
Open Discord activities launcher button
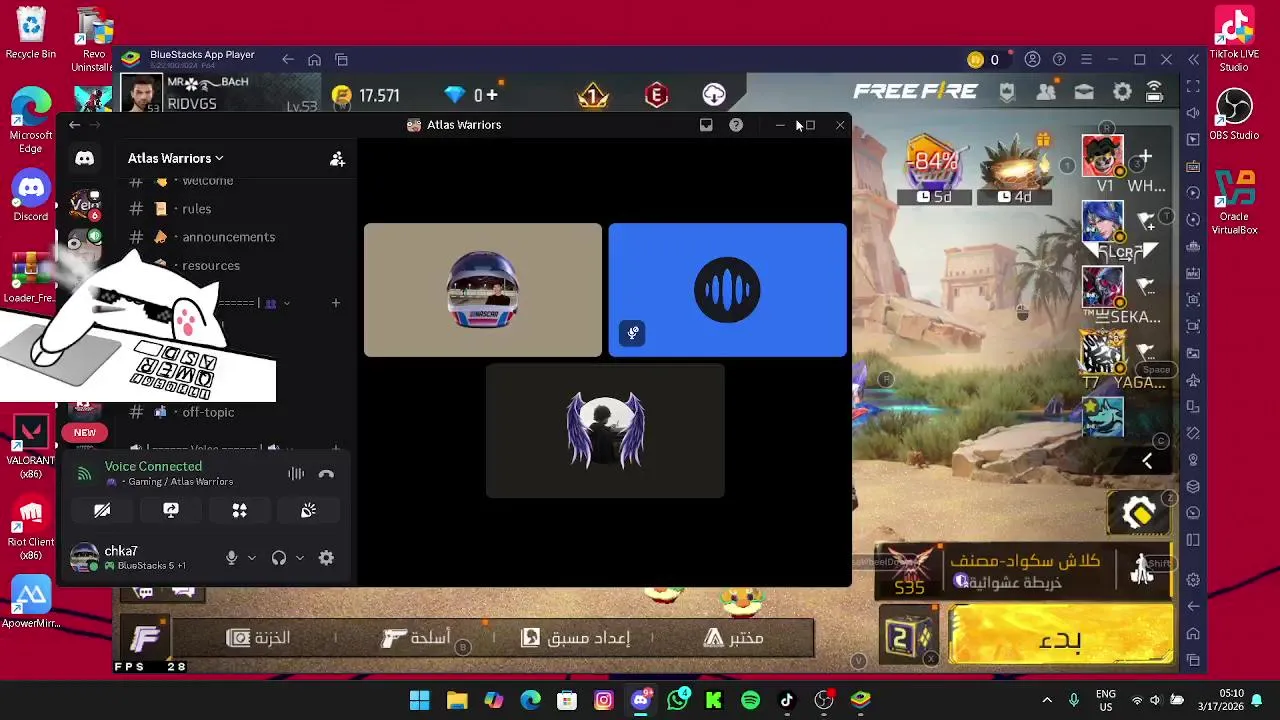coord(239,510)
